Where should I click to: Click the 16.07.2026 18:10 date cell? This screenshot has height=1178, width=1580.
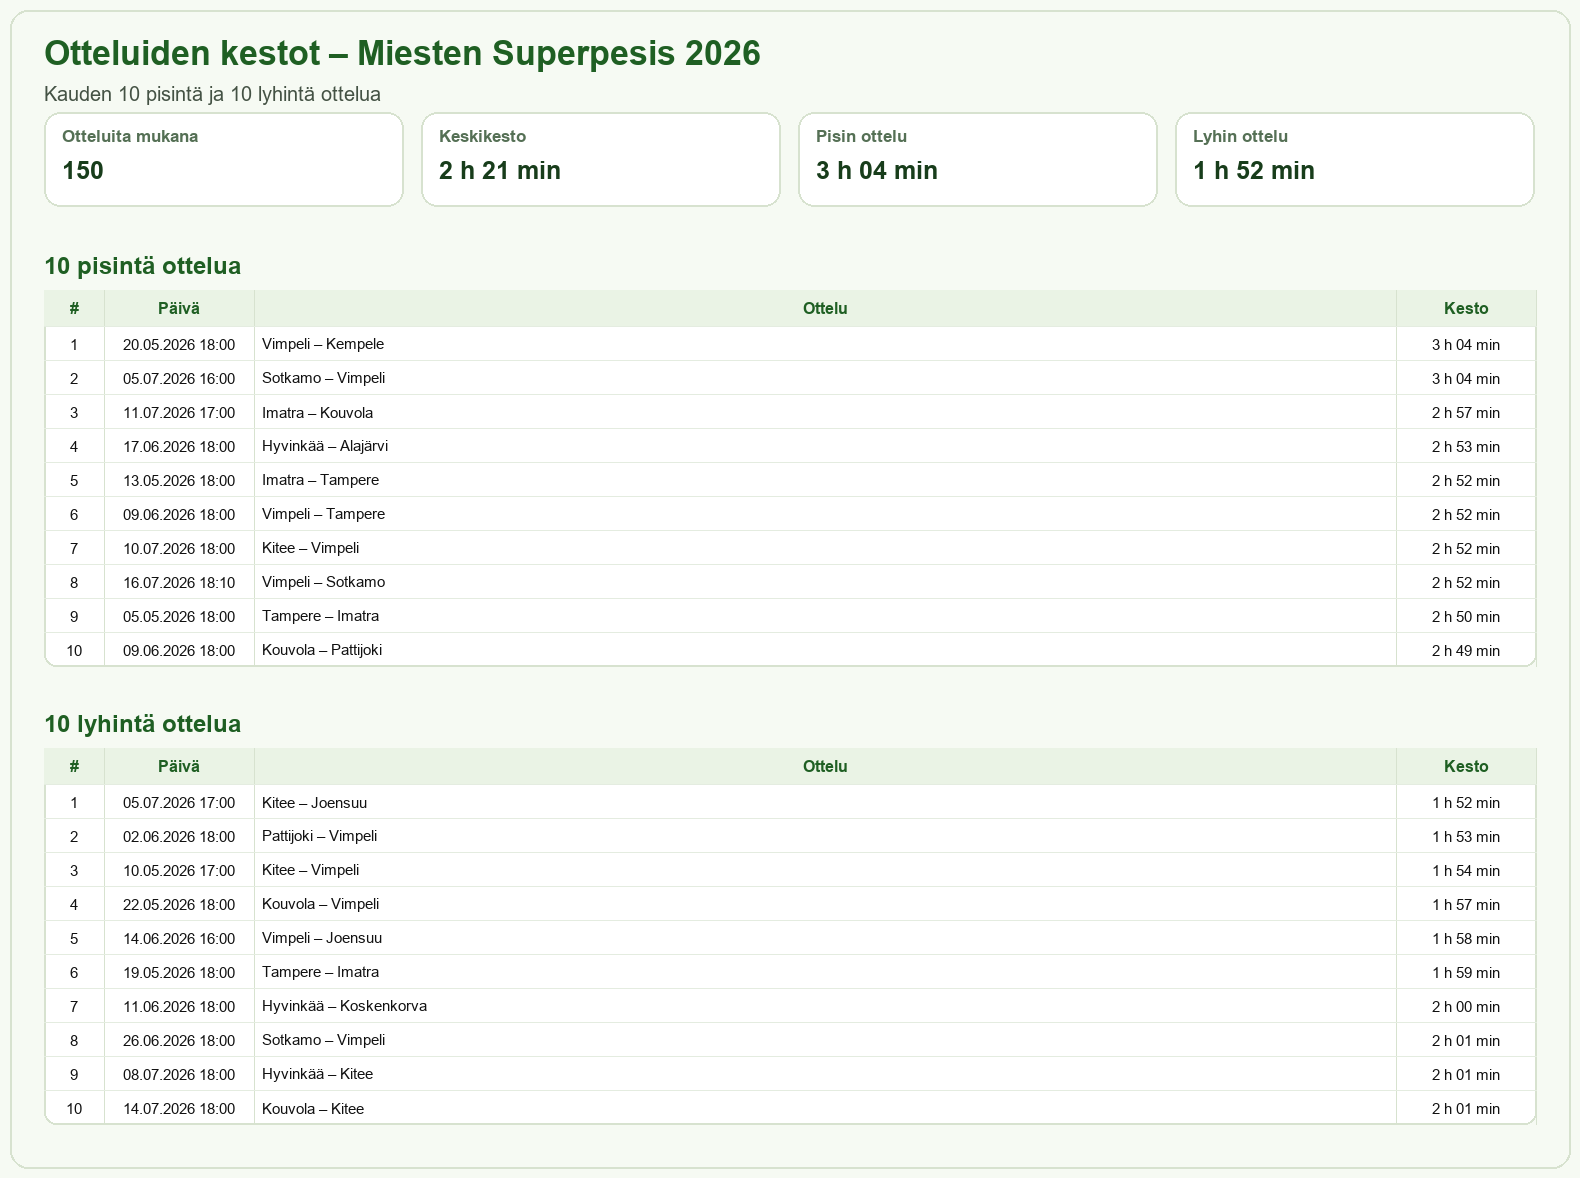[x=179, y=582]
